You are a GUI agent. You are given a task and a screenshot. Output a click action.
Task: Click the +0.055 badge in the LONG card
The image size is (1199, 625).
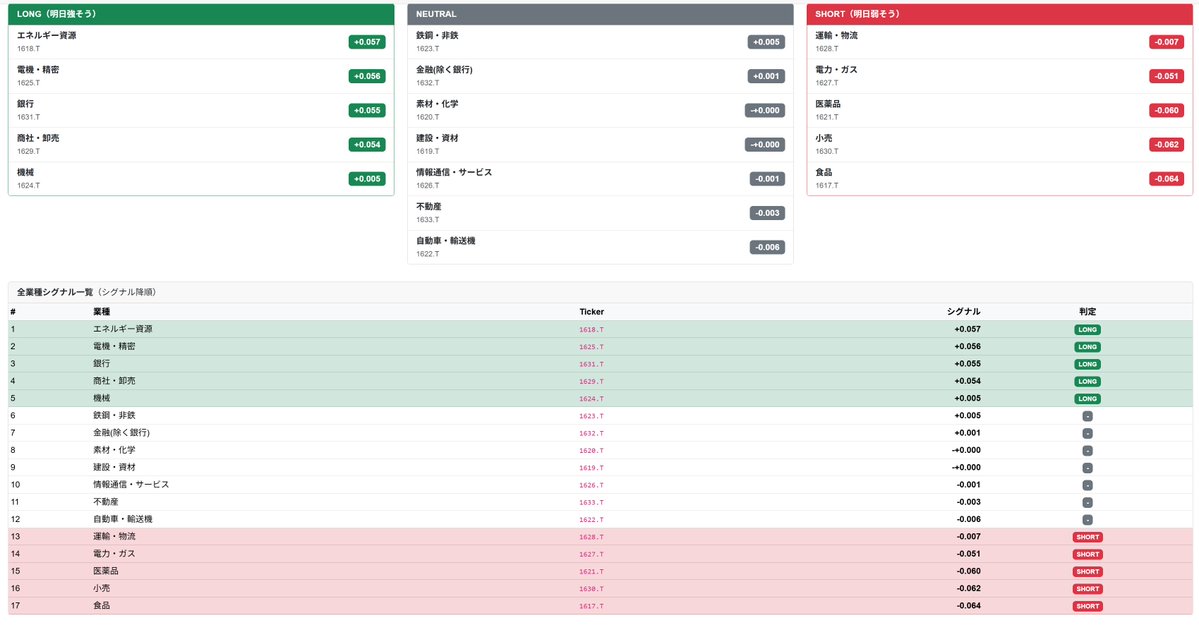click(367, 110)
